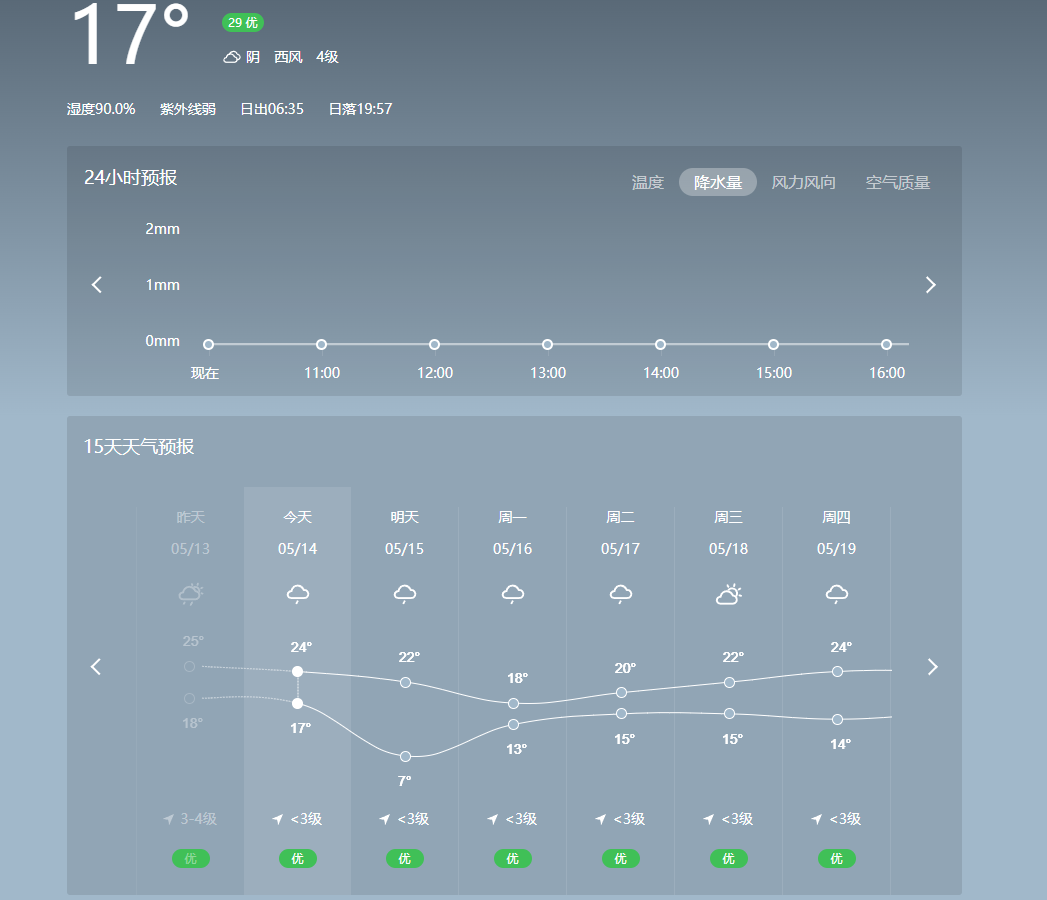
Task: Show later days in 15天天气预报
Action: [933, 666]
